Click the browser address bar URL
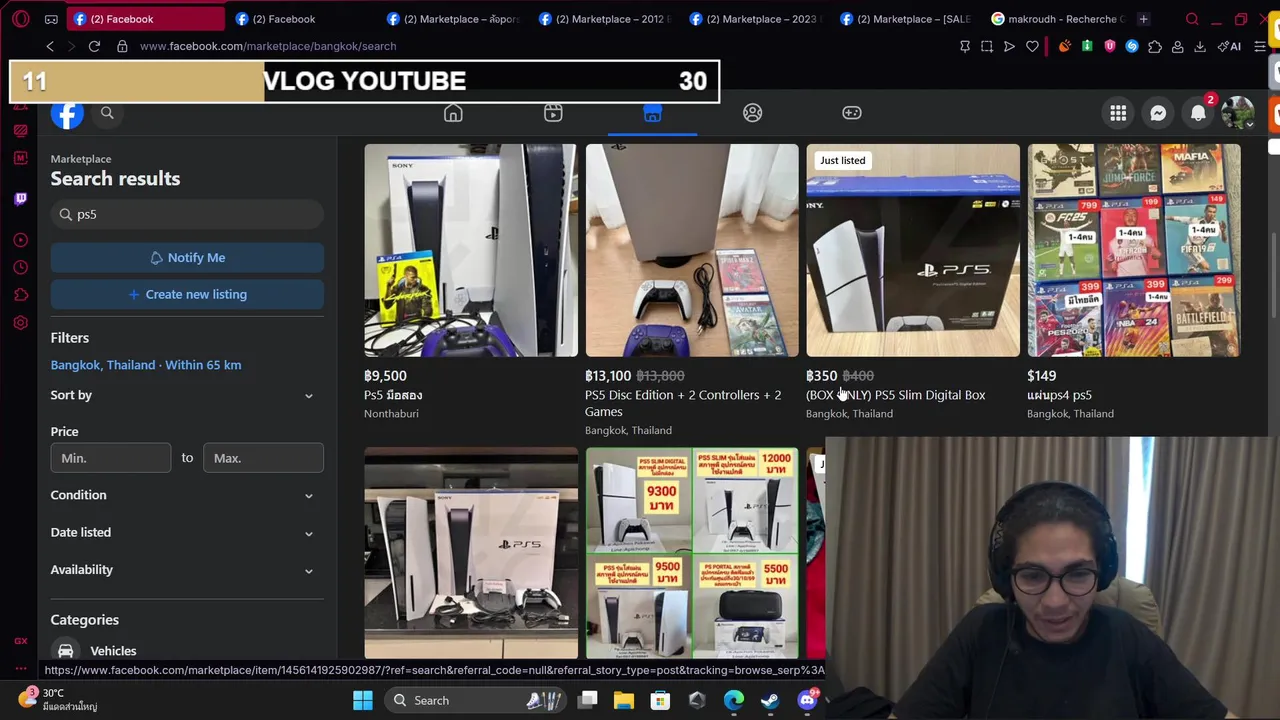1280x720 pixels. [268, 46]
